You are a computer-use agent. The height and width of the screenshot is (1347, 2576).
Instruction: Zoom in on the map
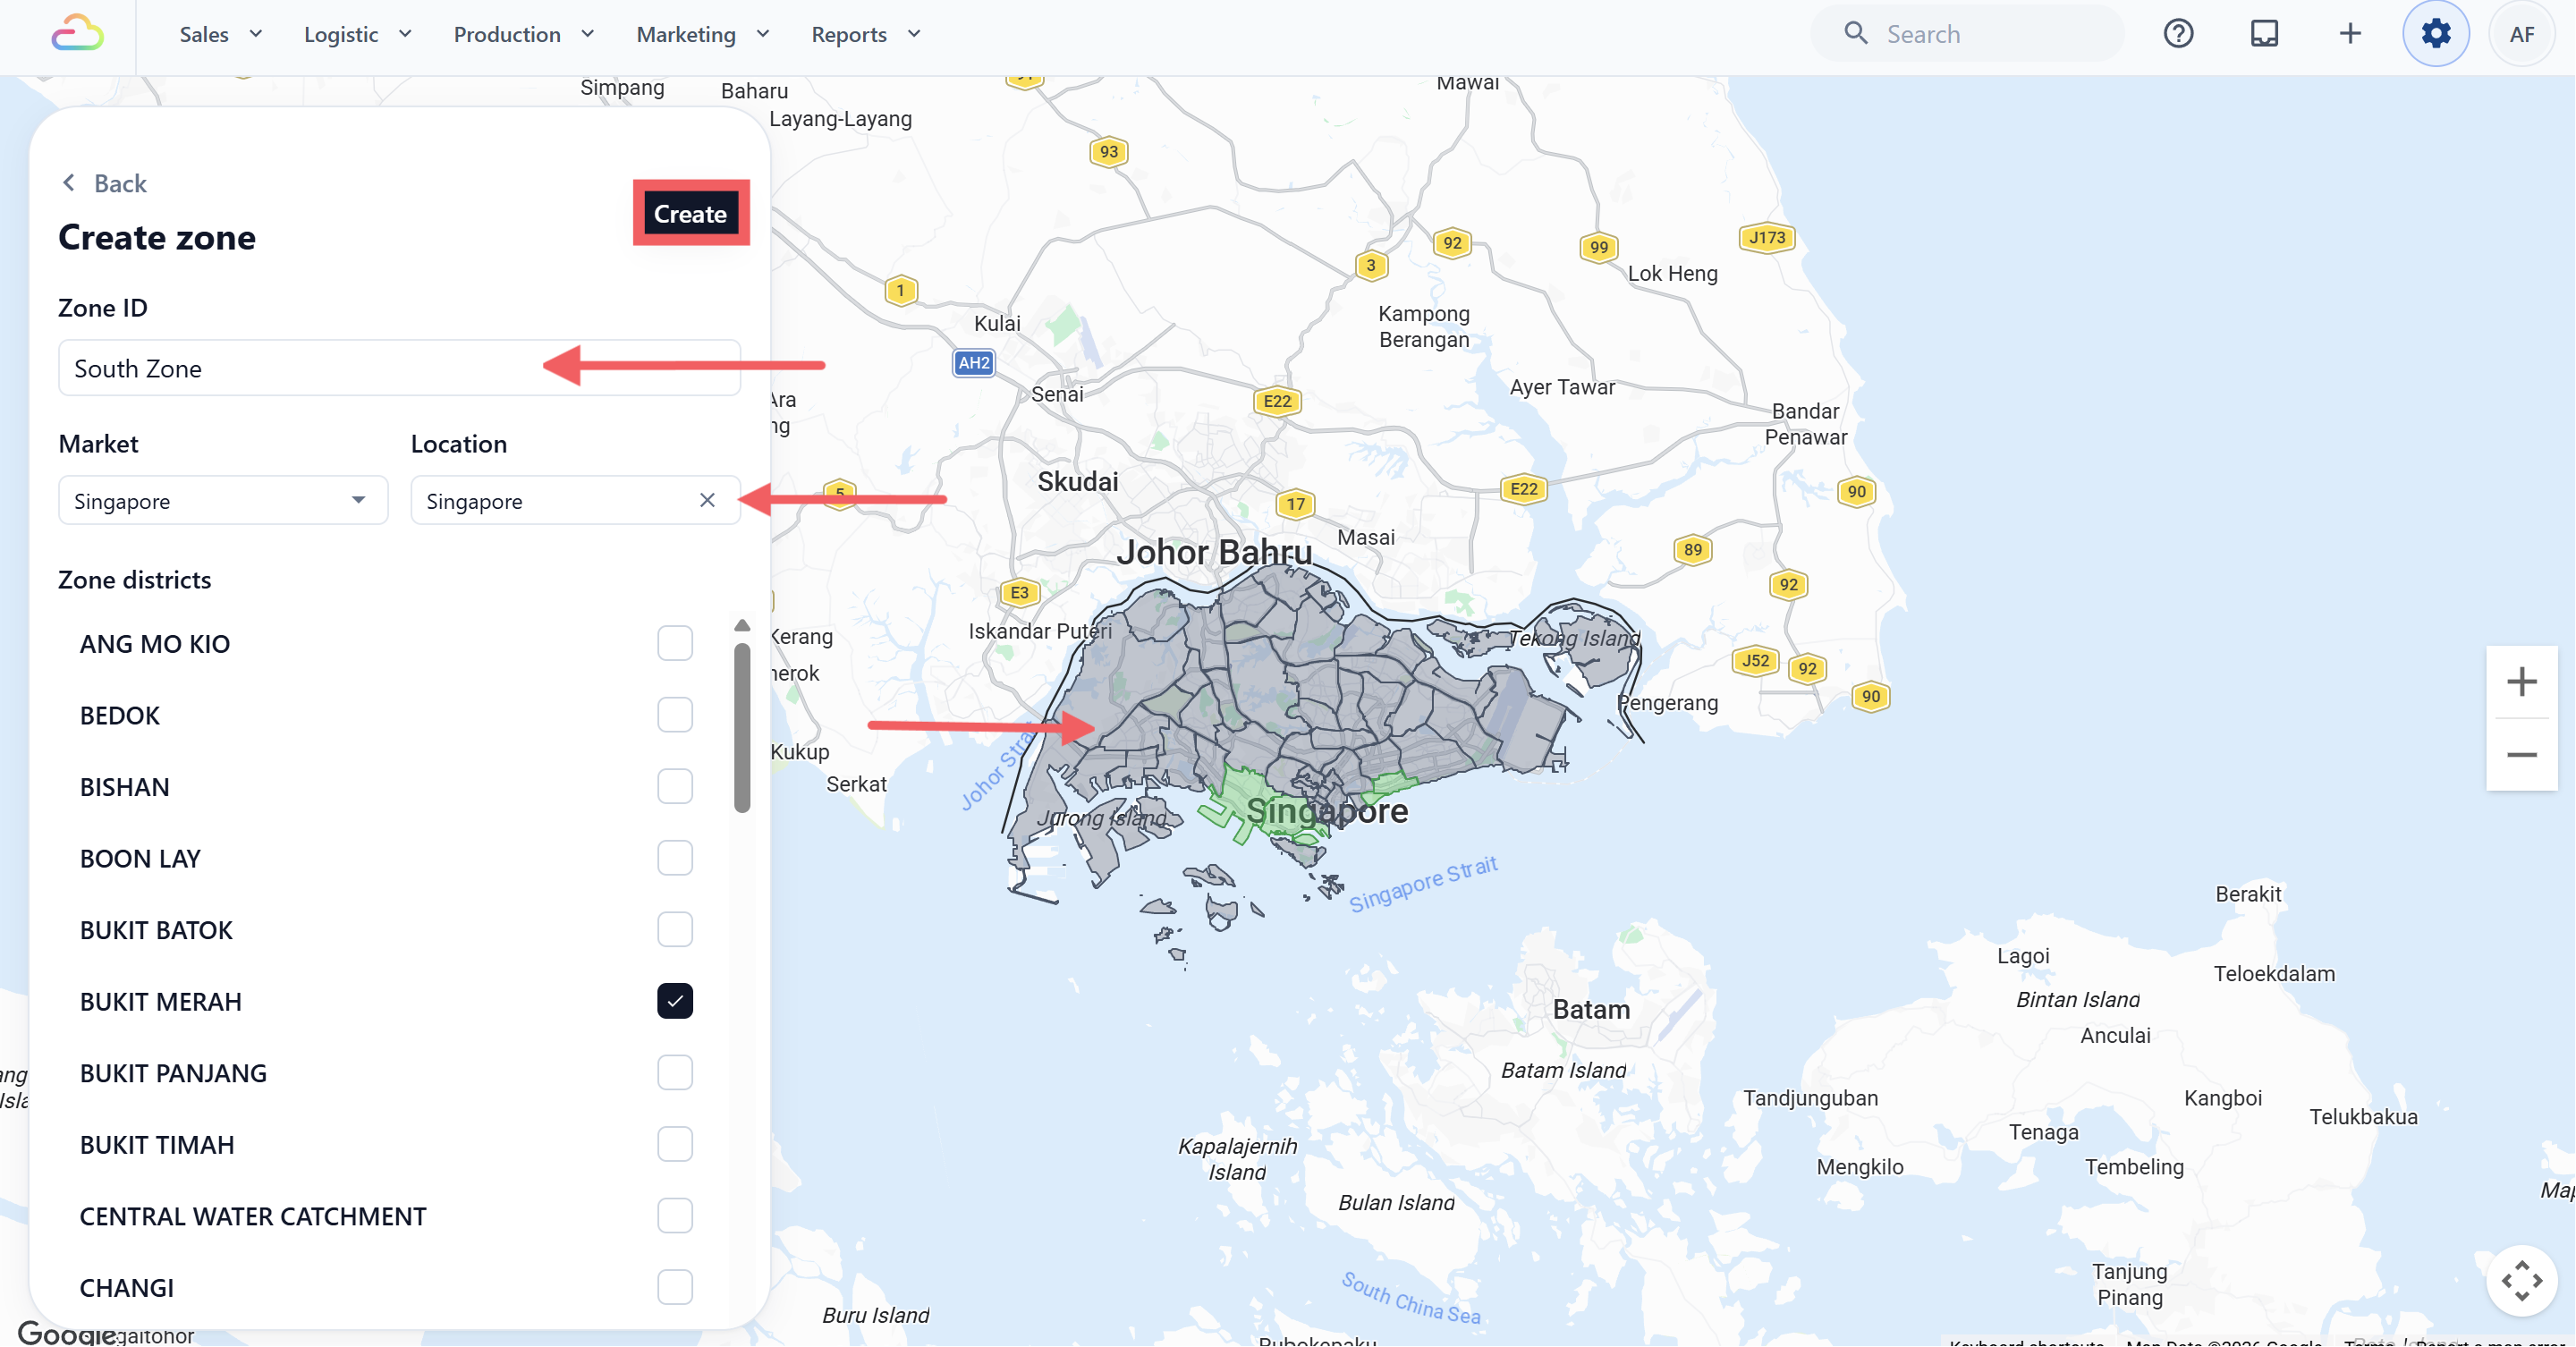(2521, 682)
